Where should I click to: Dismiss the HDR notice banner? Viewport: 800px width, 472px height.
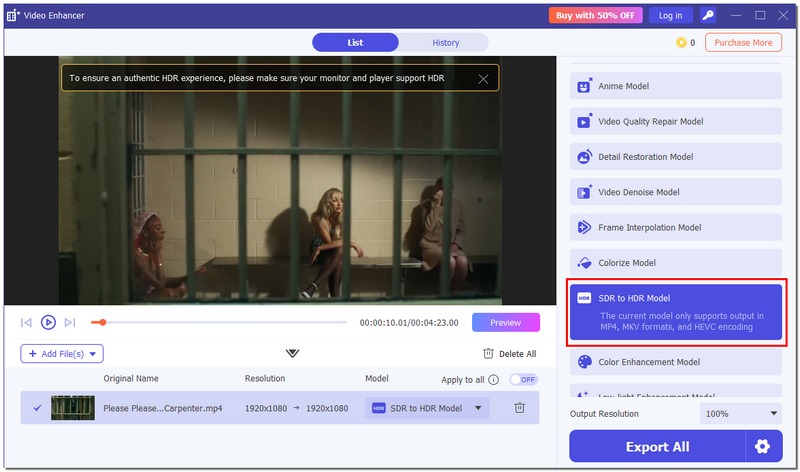(484, 78)
